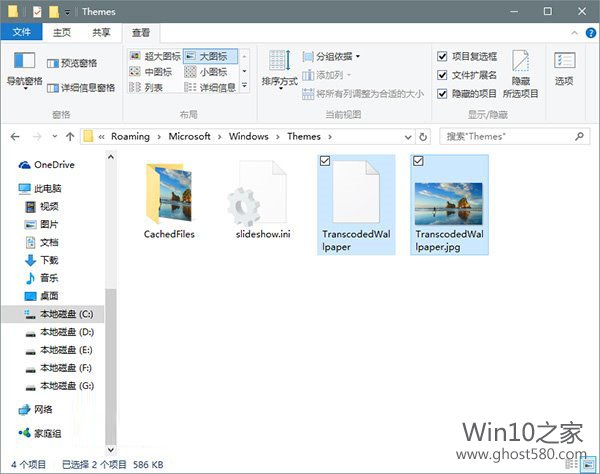Select 超大图标 extra large icons view
The height and width of the screenshot is (474, 600).
tap(159, 57)
